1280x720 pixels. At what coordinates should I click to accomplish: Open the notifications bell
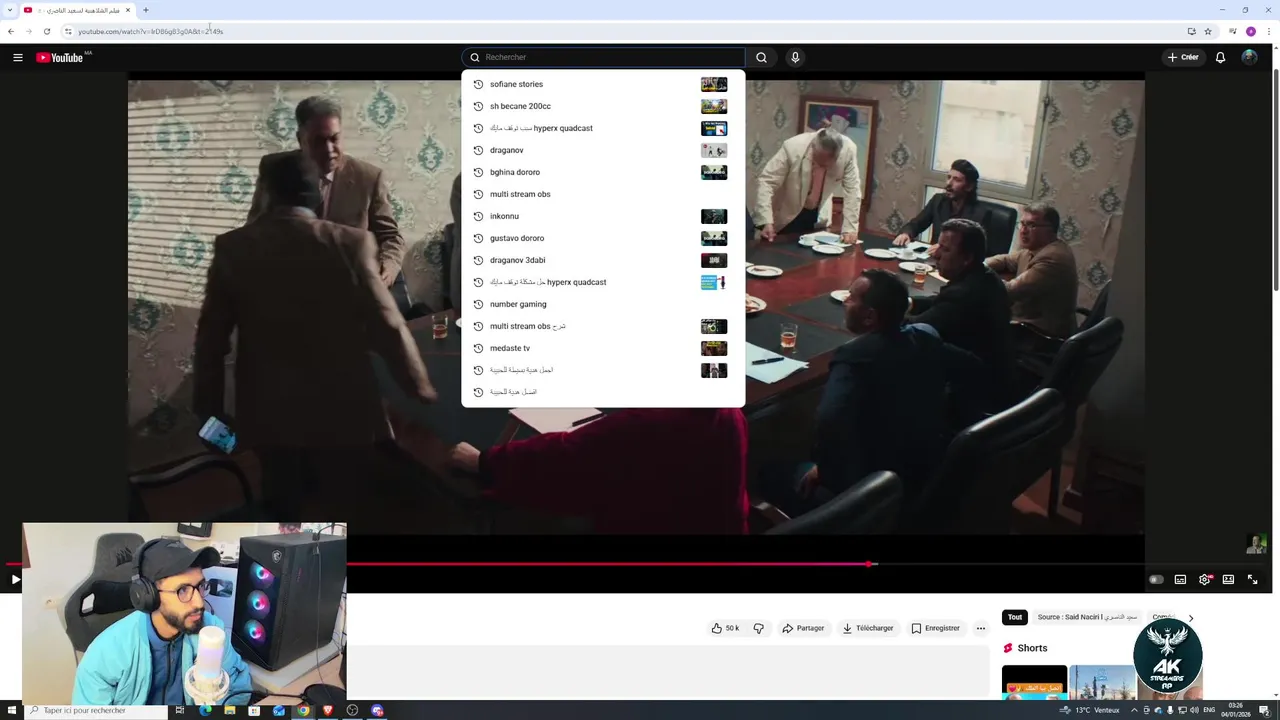[1220, 57]
